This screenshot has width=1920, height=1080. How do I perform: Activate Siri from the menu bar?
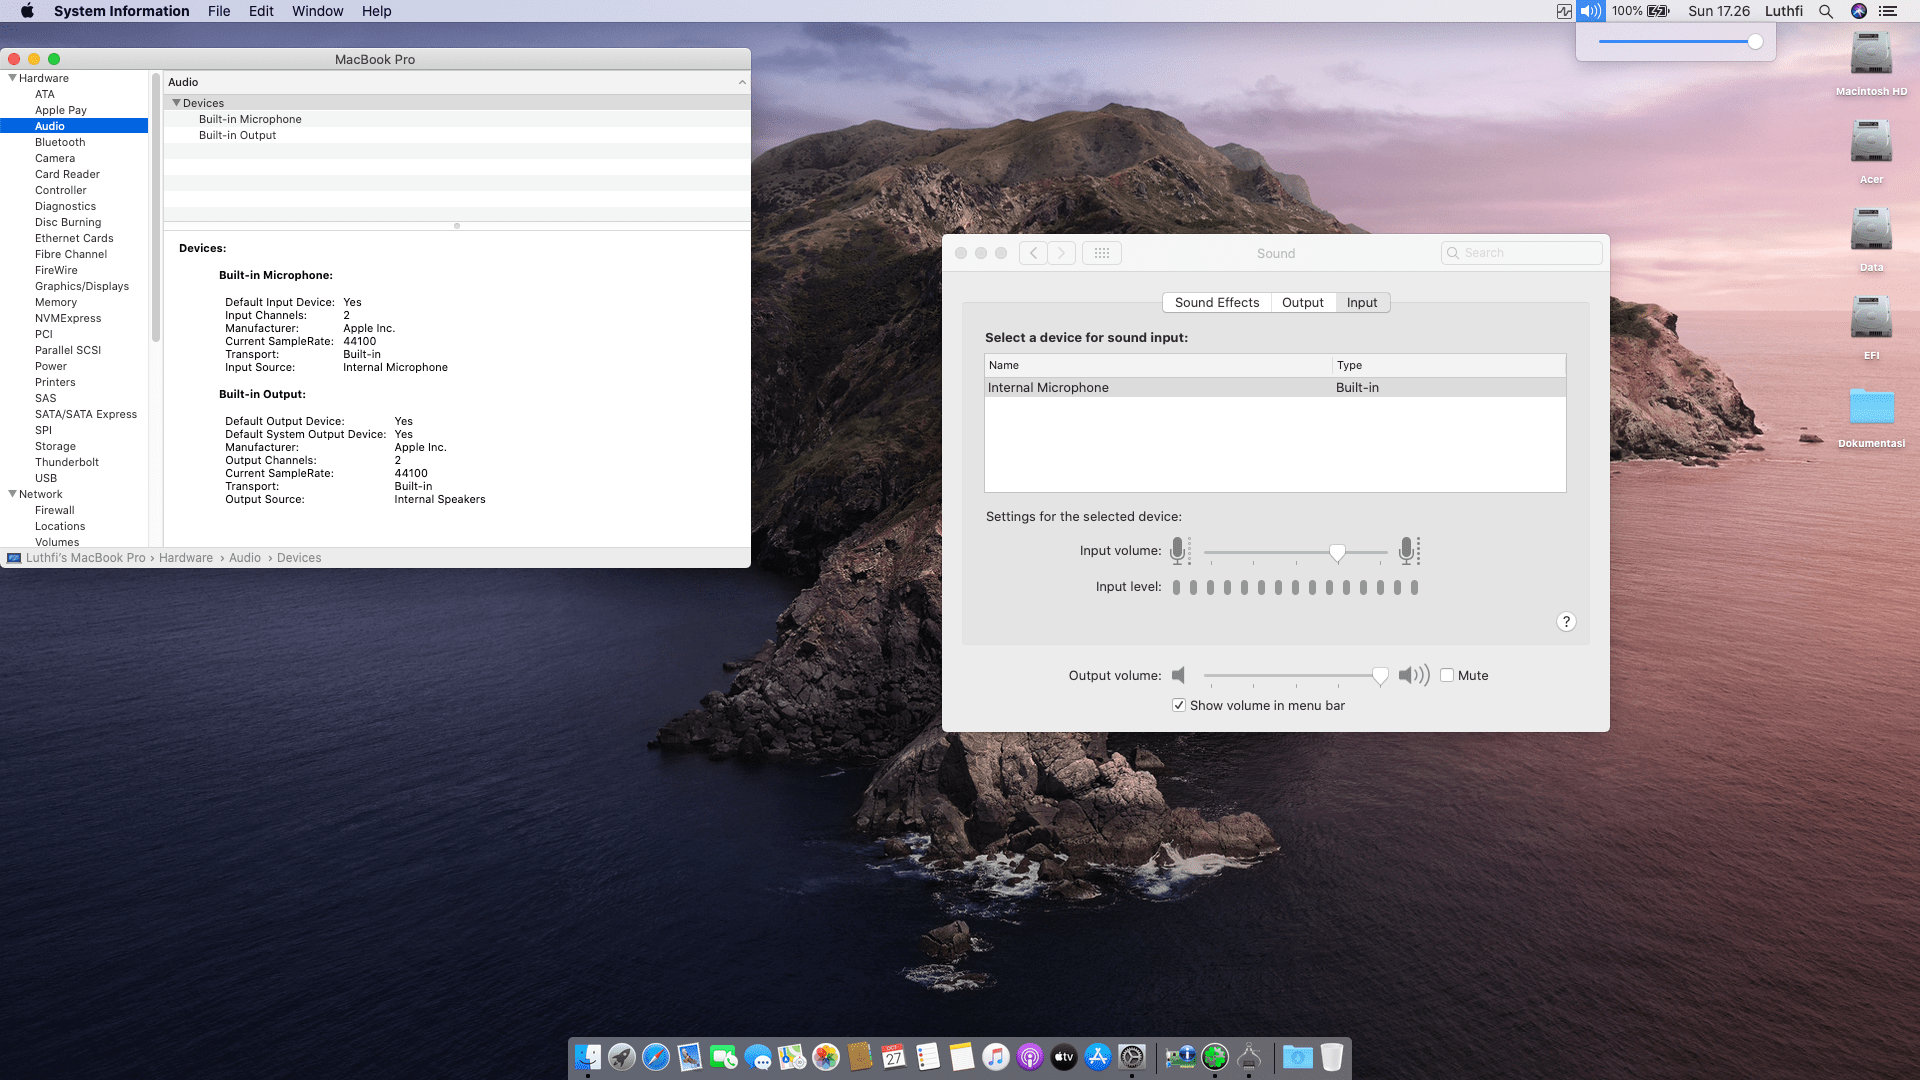tap(1860, 11)
